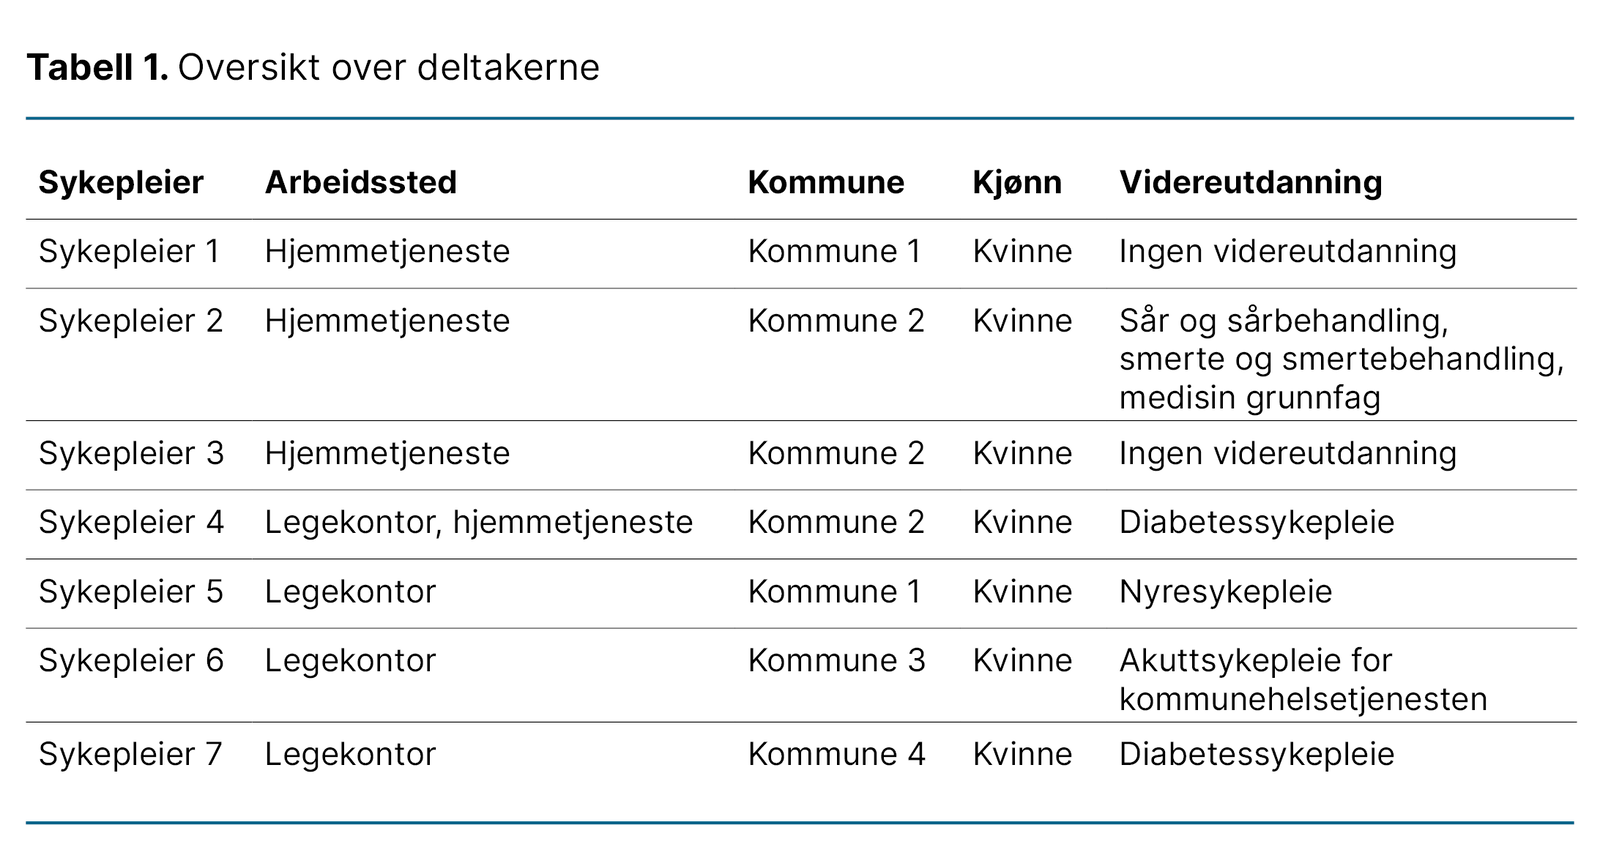Click the Kjønn column header
The image size is (1600, 866).
tap(1017, 182)
